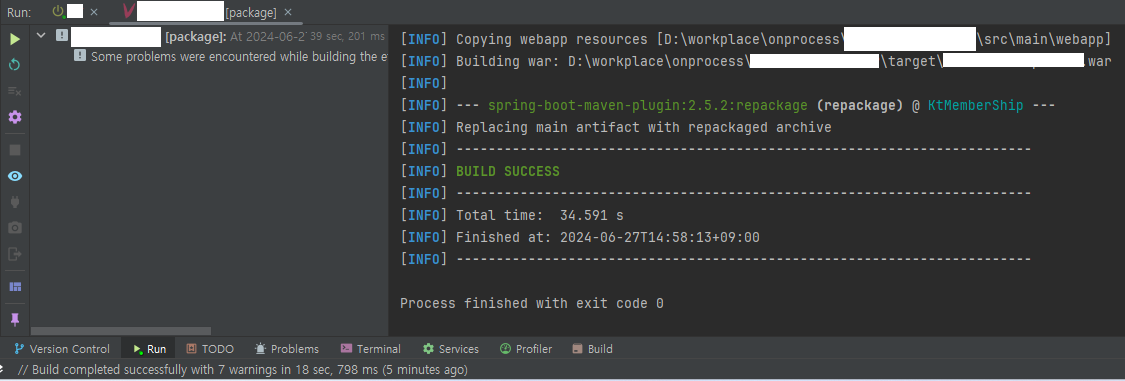The image size is (1125, 381).
Task: Click the camera thread dump icon
Action: (14, 227)
